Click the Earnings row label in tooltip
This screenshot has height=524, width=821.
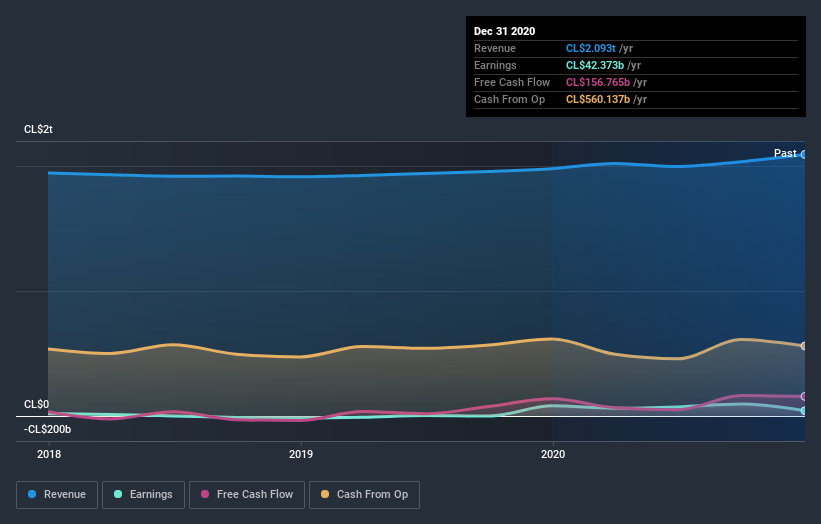click(495, 65)
